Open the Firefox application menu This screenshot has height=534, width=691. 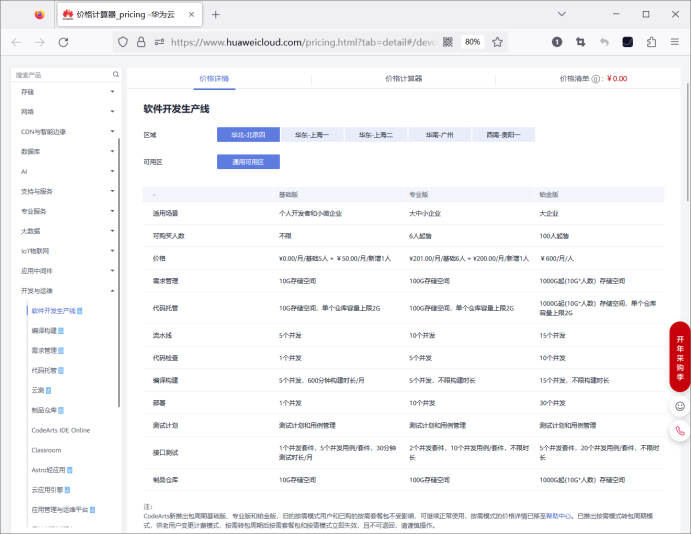[x=675, y=42]
